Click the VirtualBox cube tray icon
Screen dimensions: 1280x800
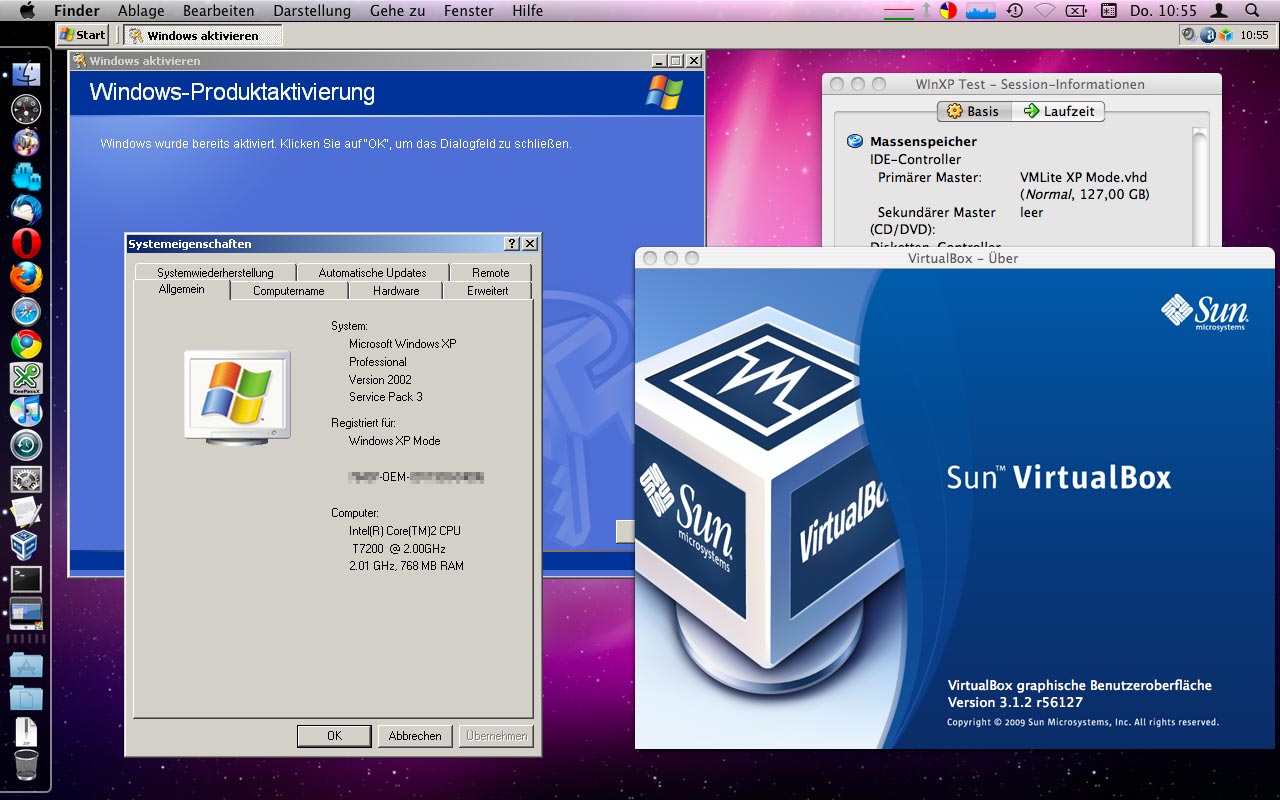point(1226,35)
